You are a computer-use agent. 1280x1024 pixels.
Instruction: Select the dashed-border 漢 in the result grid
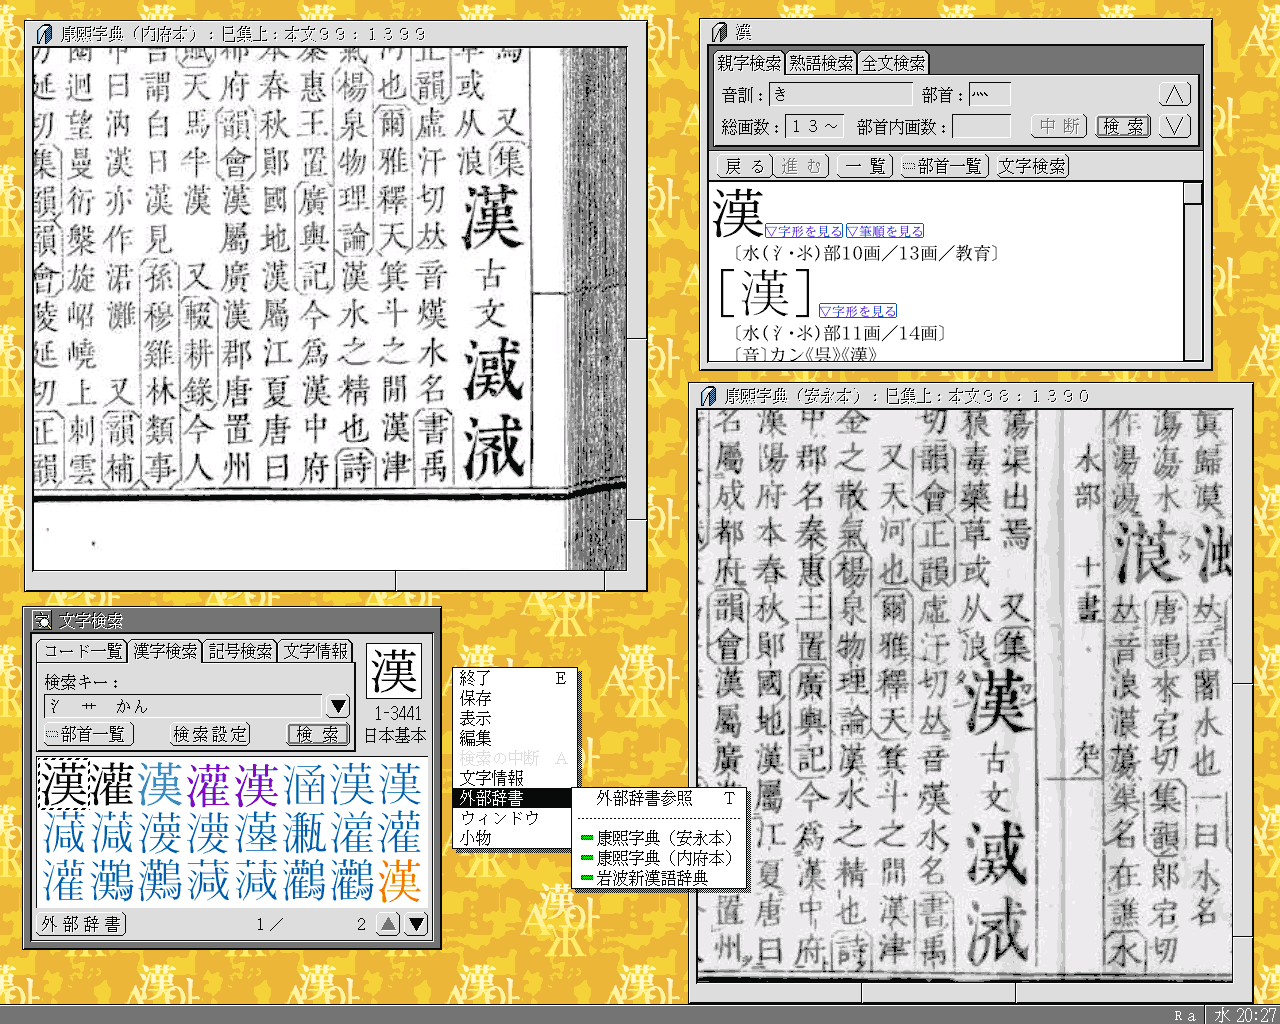click(64, 784)
